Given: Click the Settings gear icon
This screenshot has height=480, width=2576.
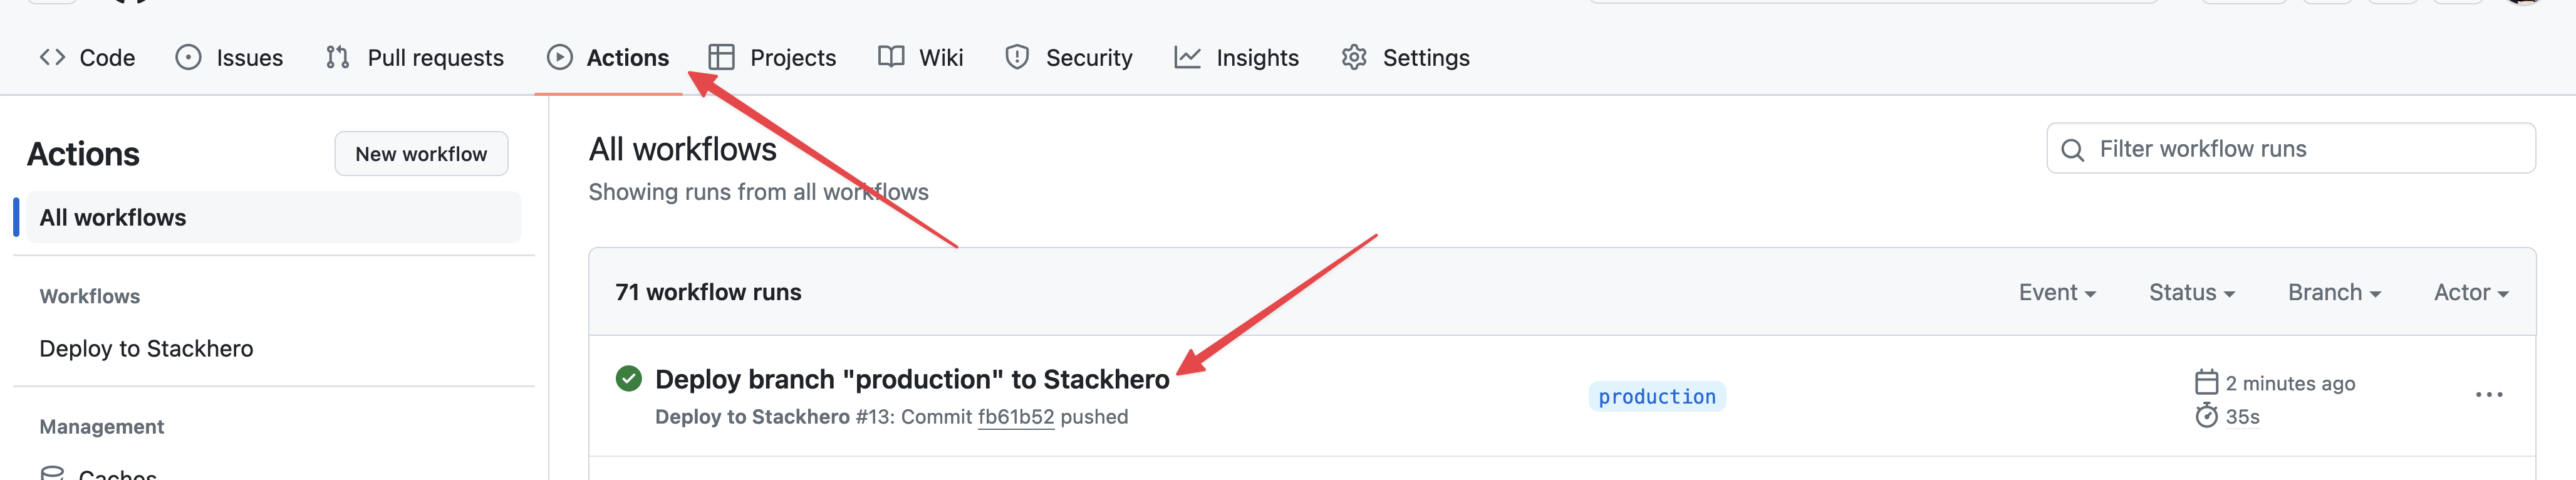Looking at the screenshot, I should [1353, 57].
